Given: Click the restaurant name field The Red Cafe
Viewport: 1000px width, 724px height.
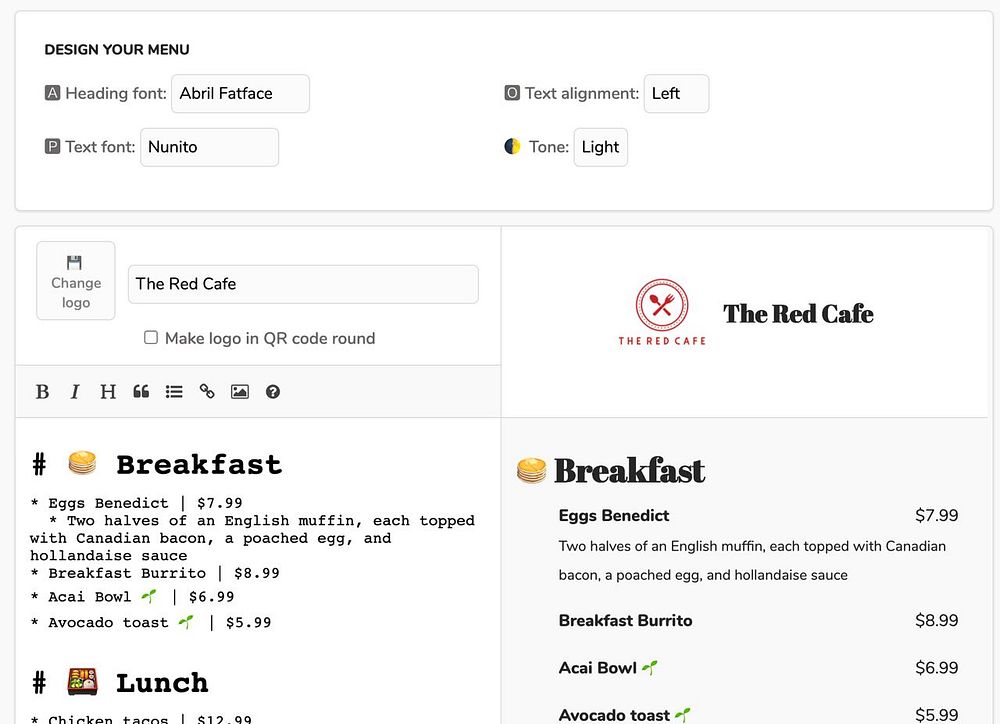Looking at the screenshot, I should pyautogui.click(x=303, y=284).
